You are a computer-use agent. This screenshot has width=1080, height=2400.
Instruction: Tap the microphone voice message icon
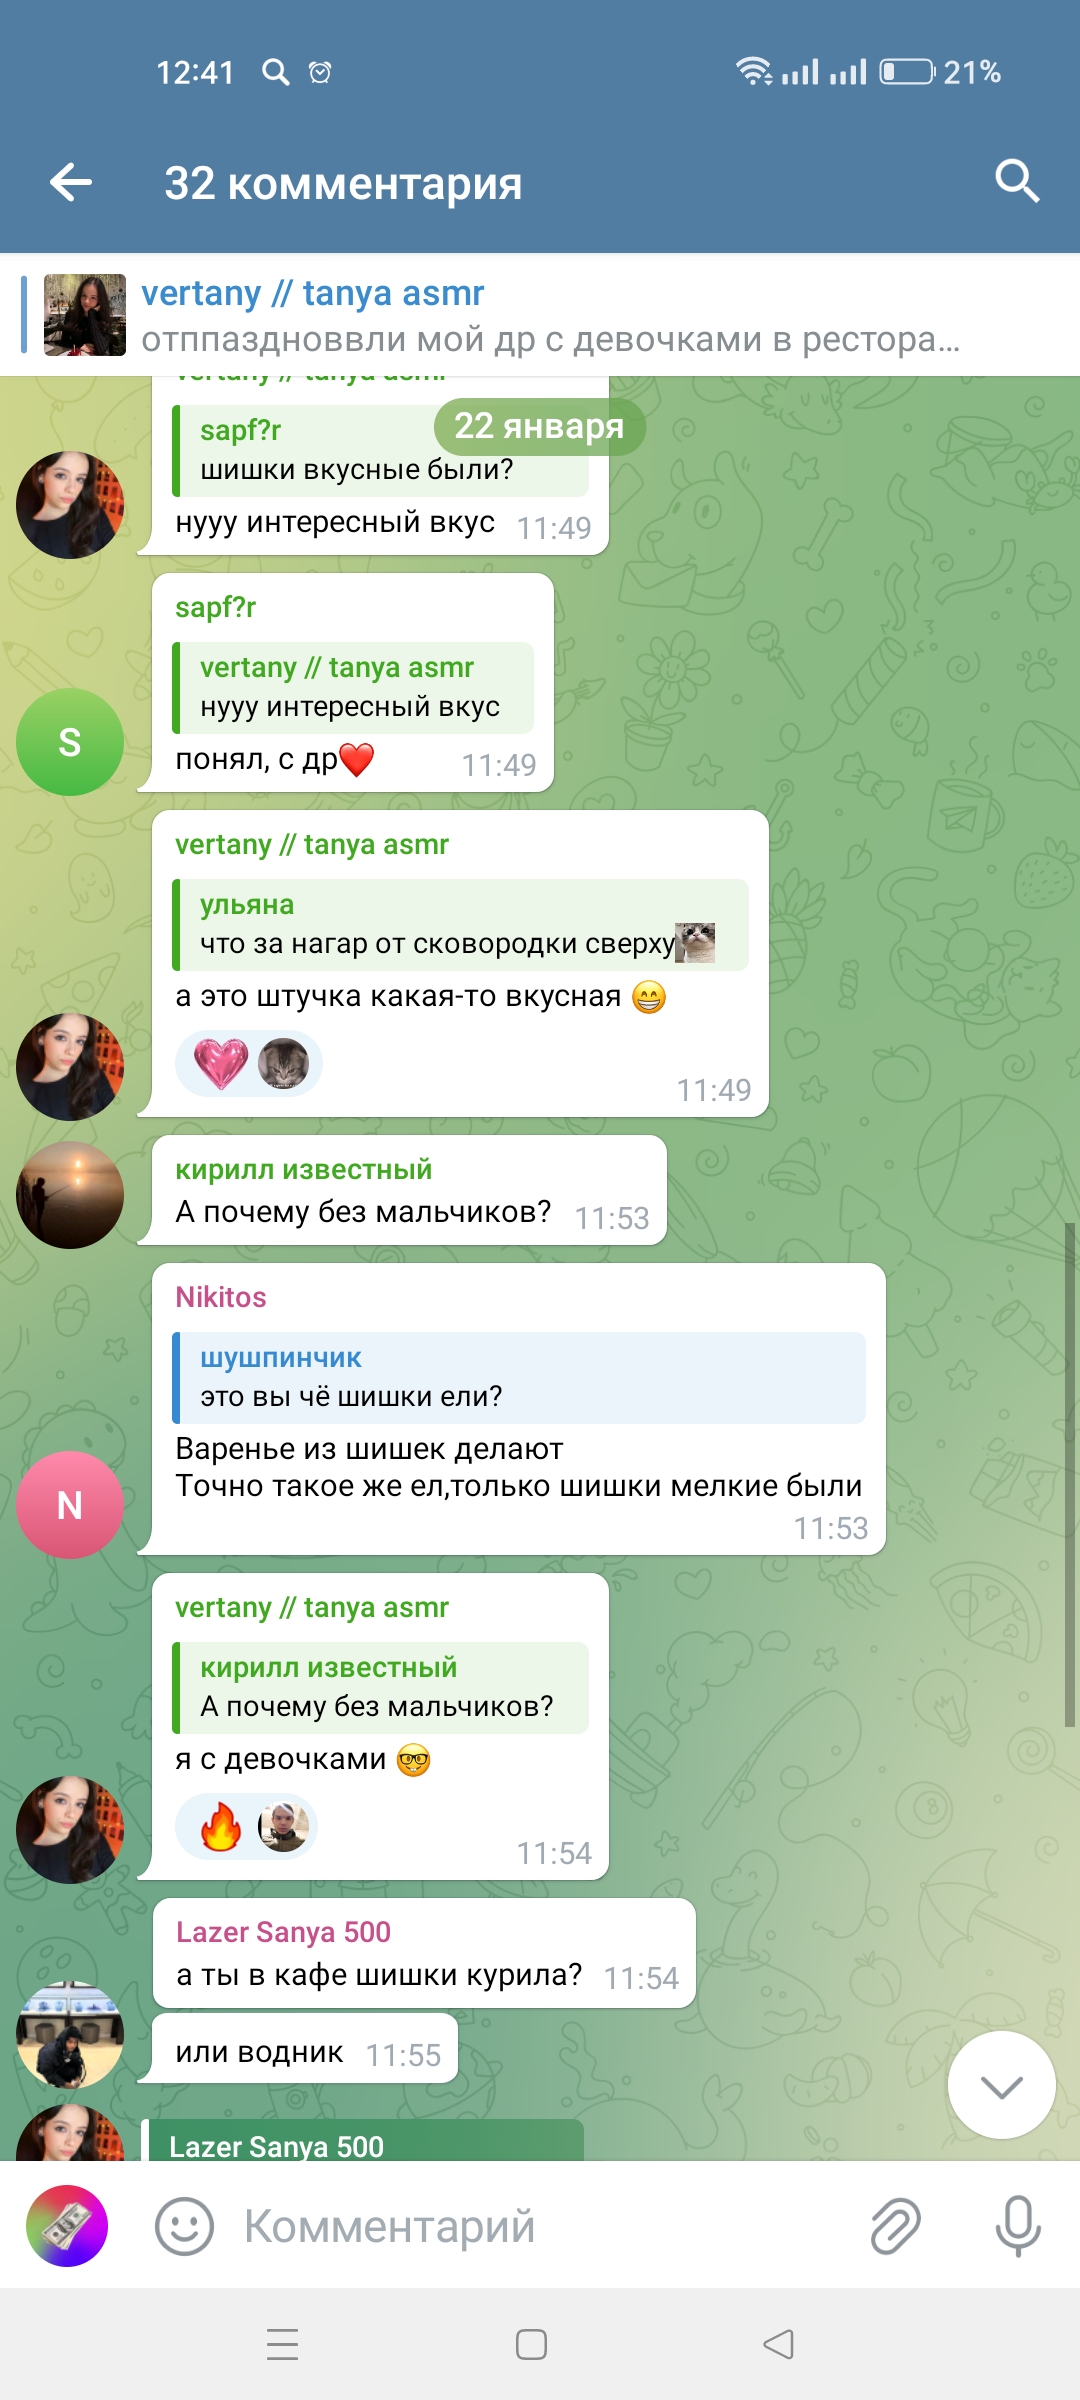pyautogui.click(x=1018, y=2226)
